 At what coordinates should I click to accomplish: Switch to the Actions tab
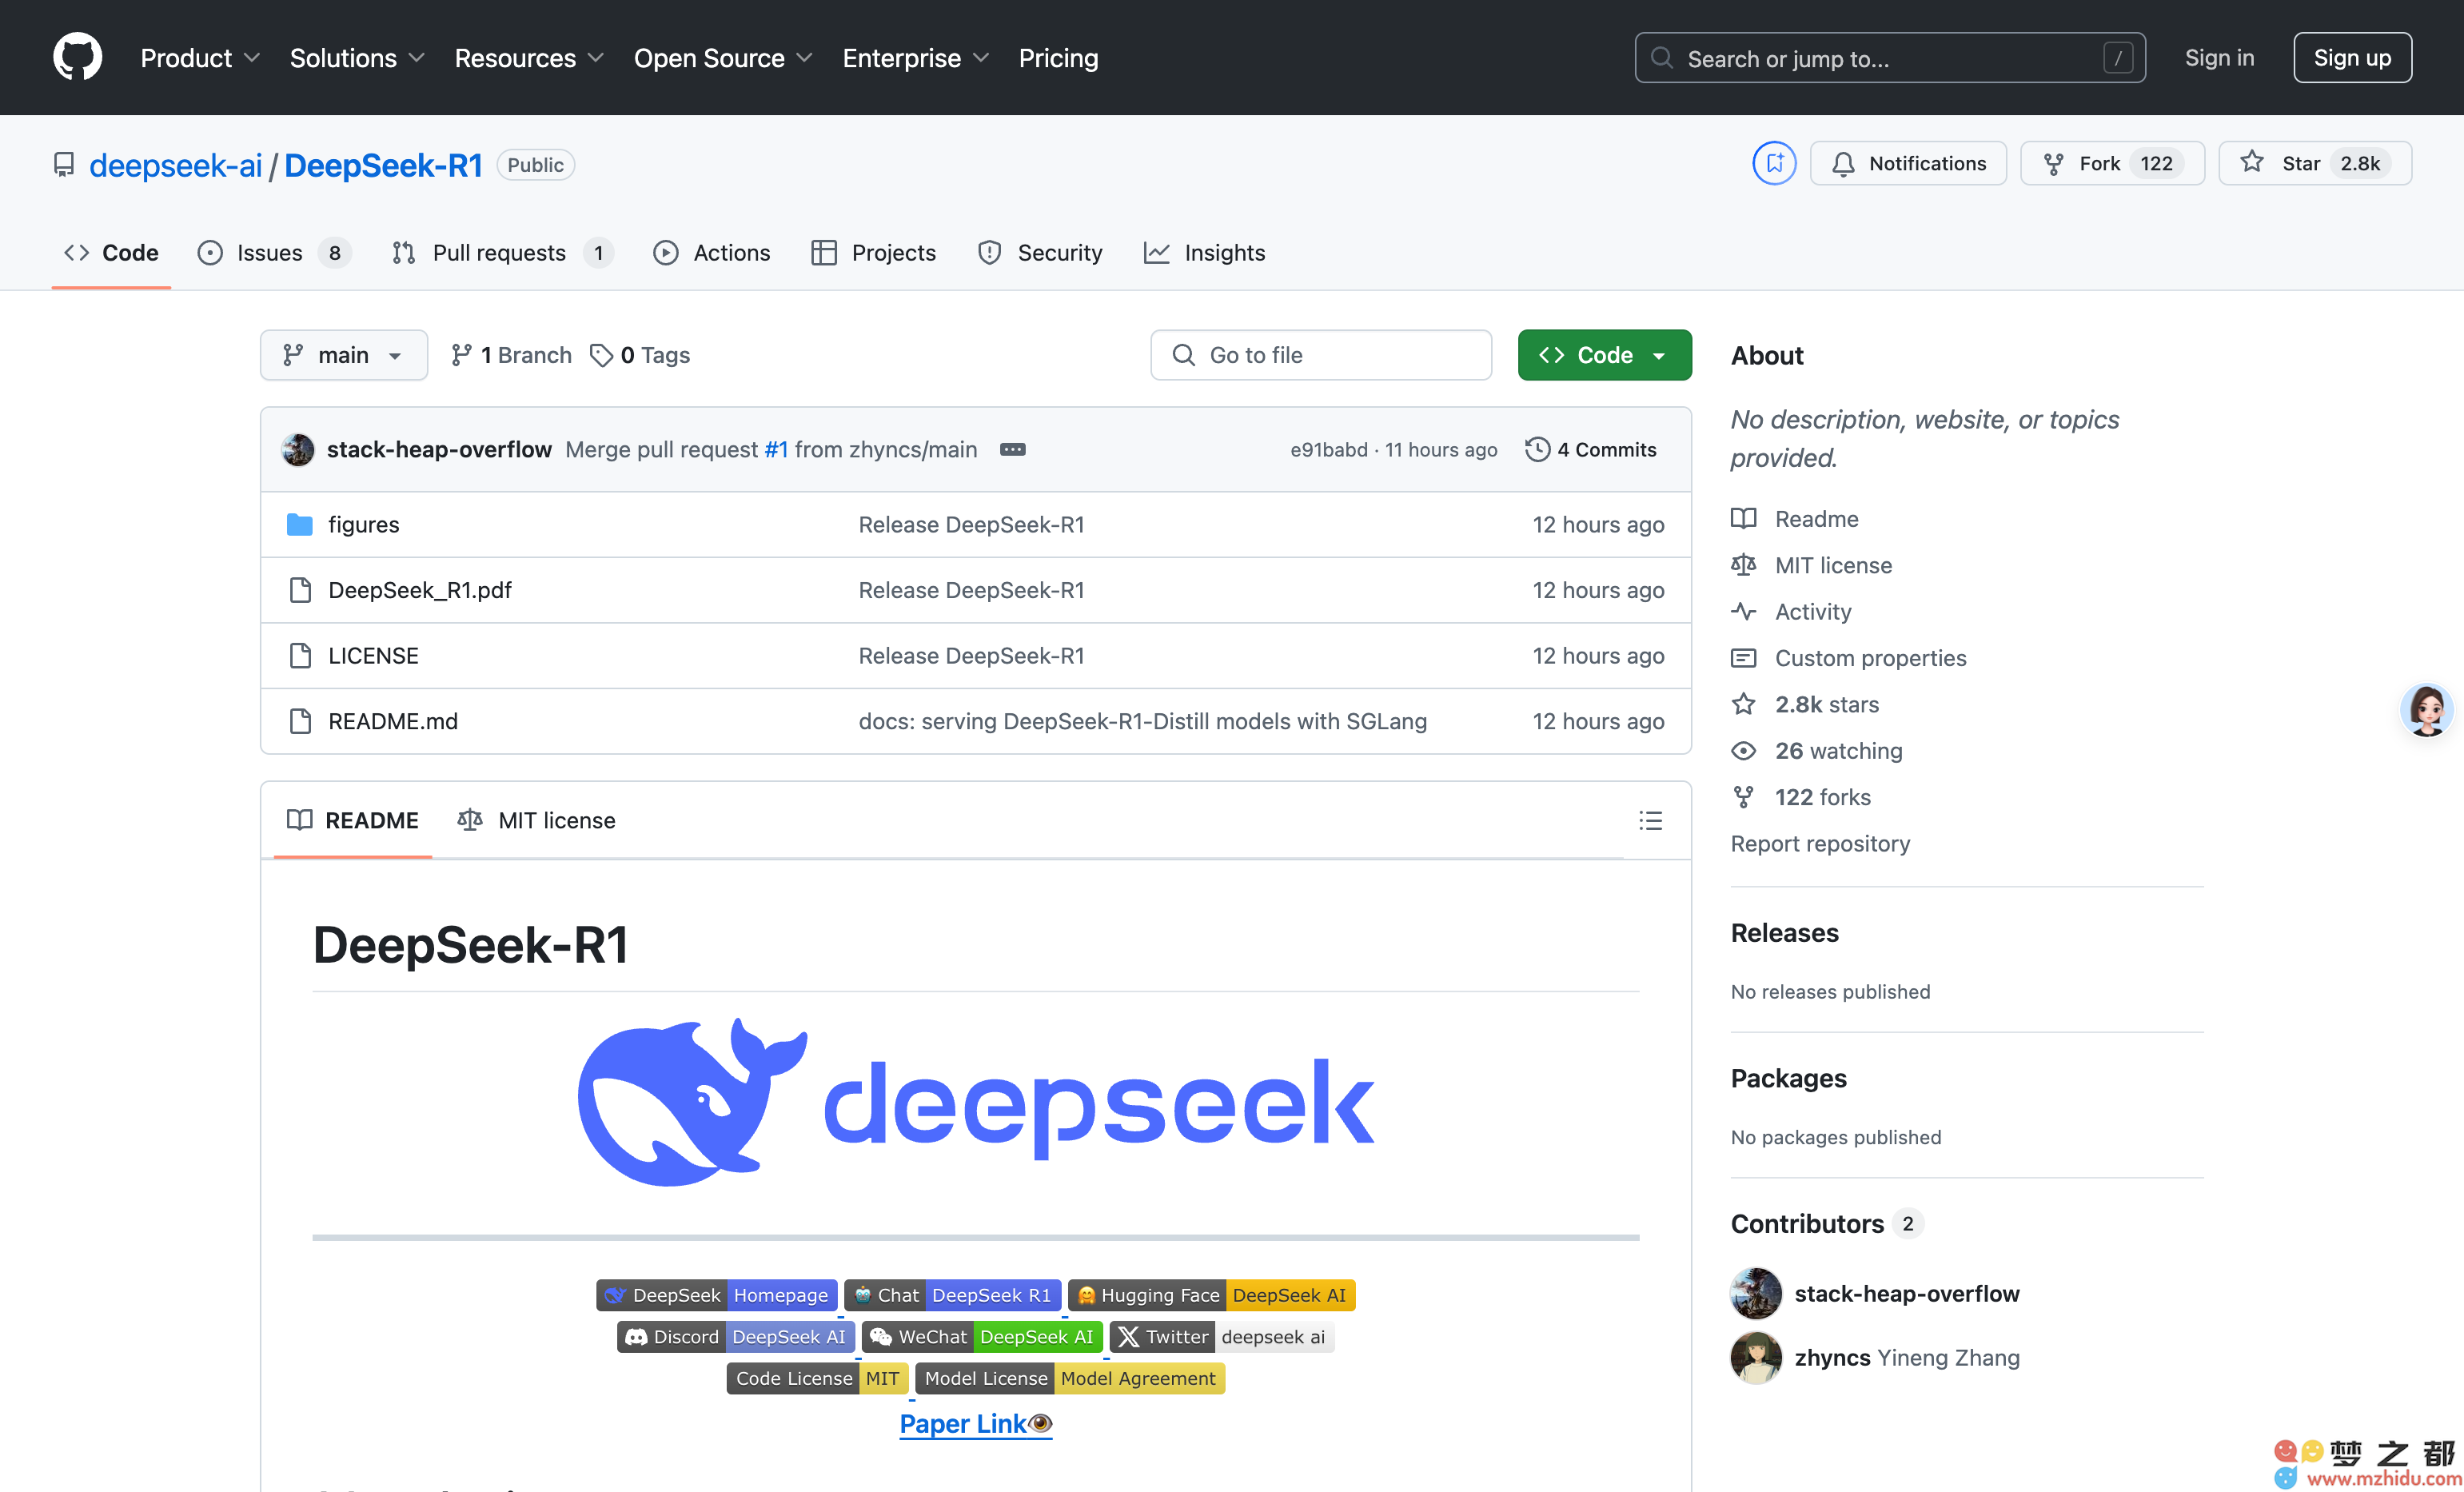point(712,253)
